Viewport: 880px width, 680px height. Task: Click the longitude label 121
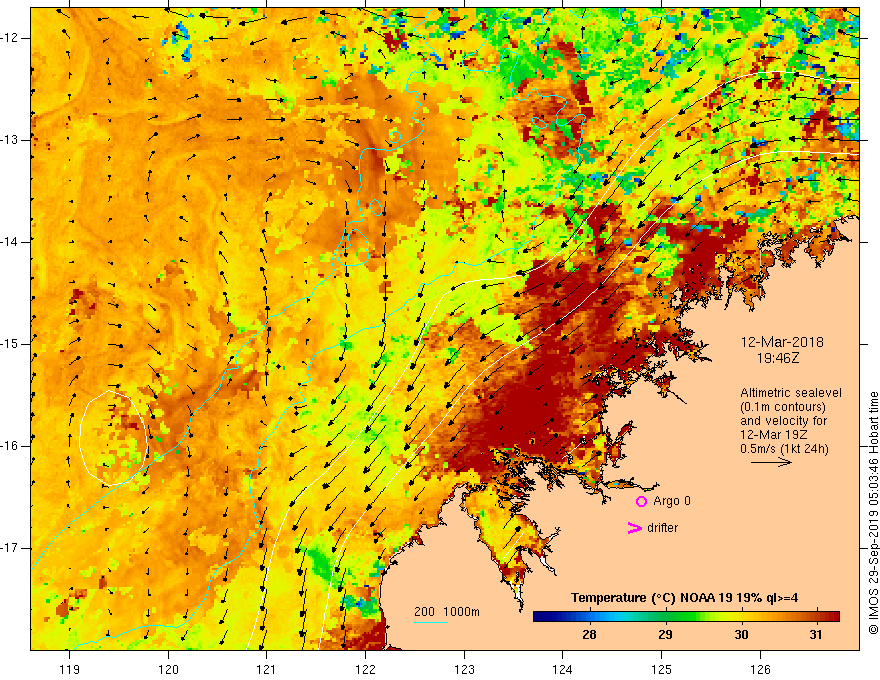[267, 669]
